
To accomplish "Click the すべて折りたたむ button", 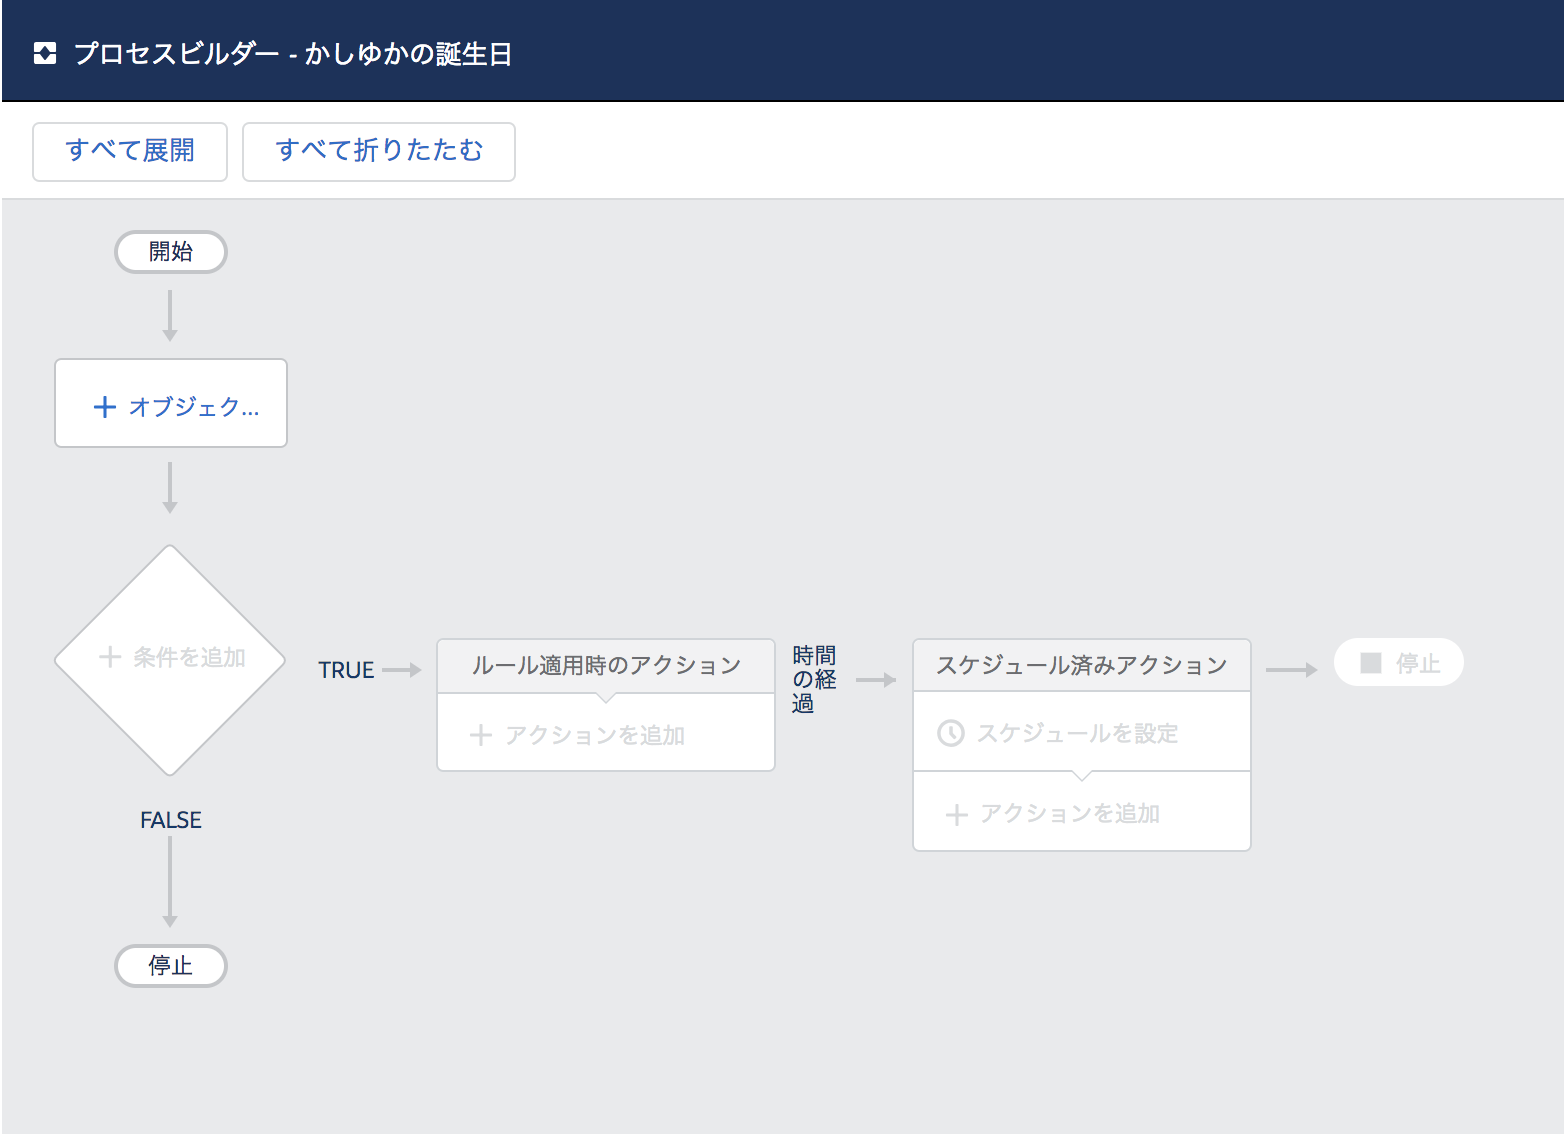I will tap(379, 151).
